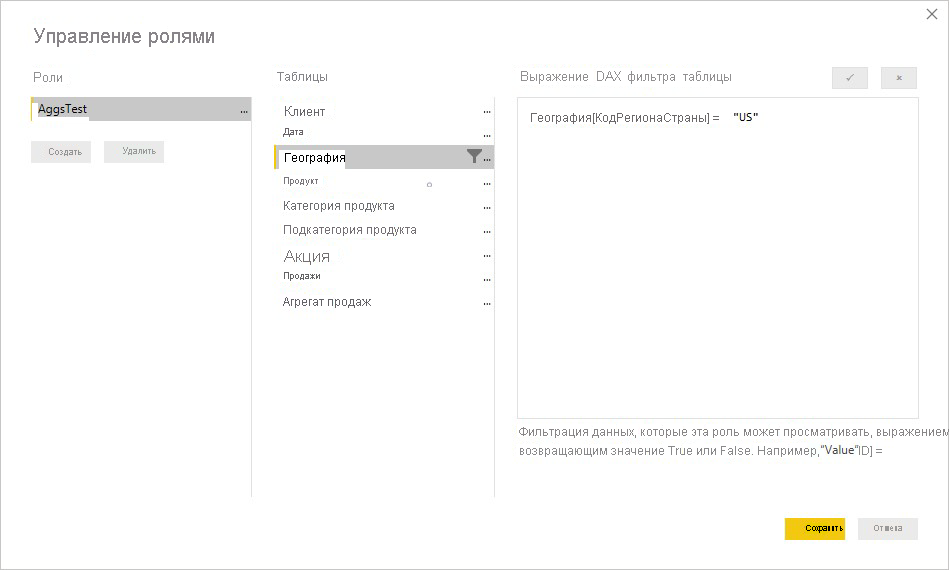This screenshot has height=570, width=949.
Task: Click the filter funnel icon on География
Action: coord(474,156)
